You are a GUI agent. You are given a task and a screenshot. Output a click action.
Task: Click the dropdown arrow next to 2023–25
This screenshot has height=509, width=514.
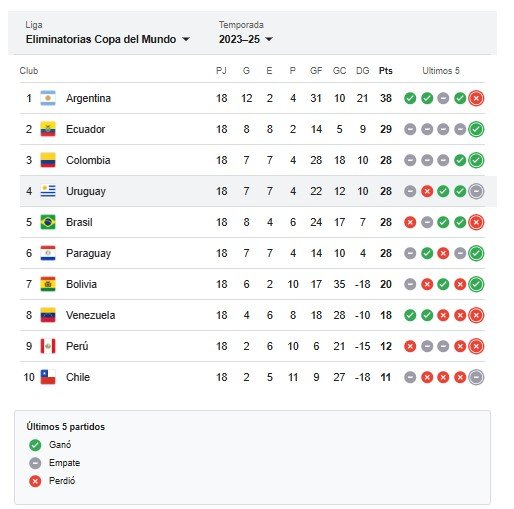tap(269, 39)
